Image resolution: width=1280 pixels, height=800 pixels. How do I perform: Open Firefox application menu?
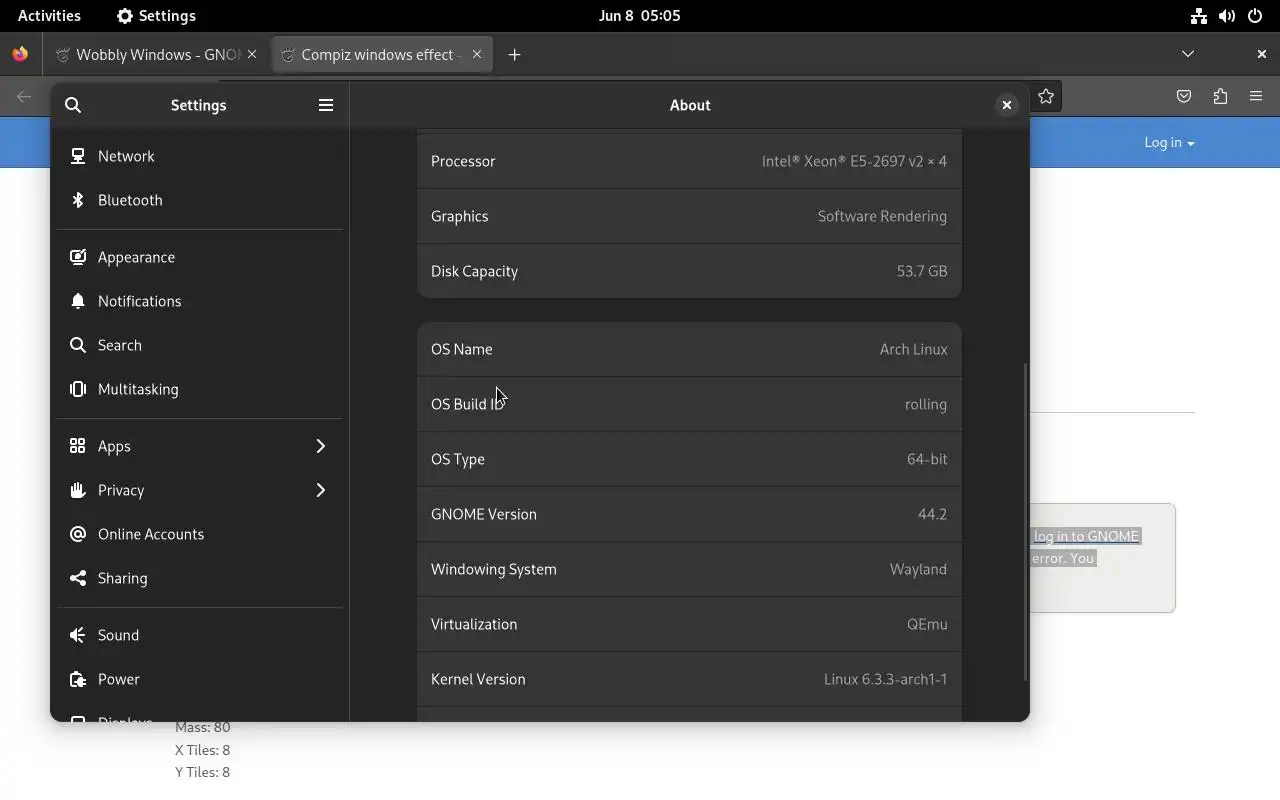1256,97
